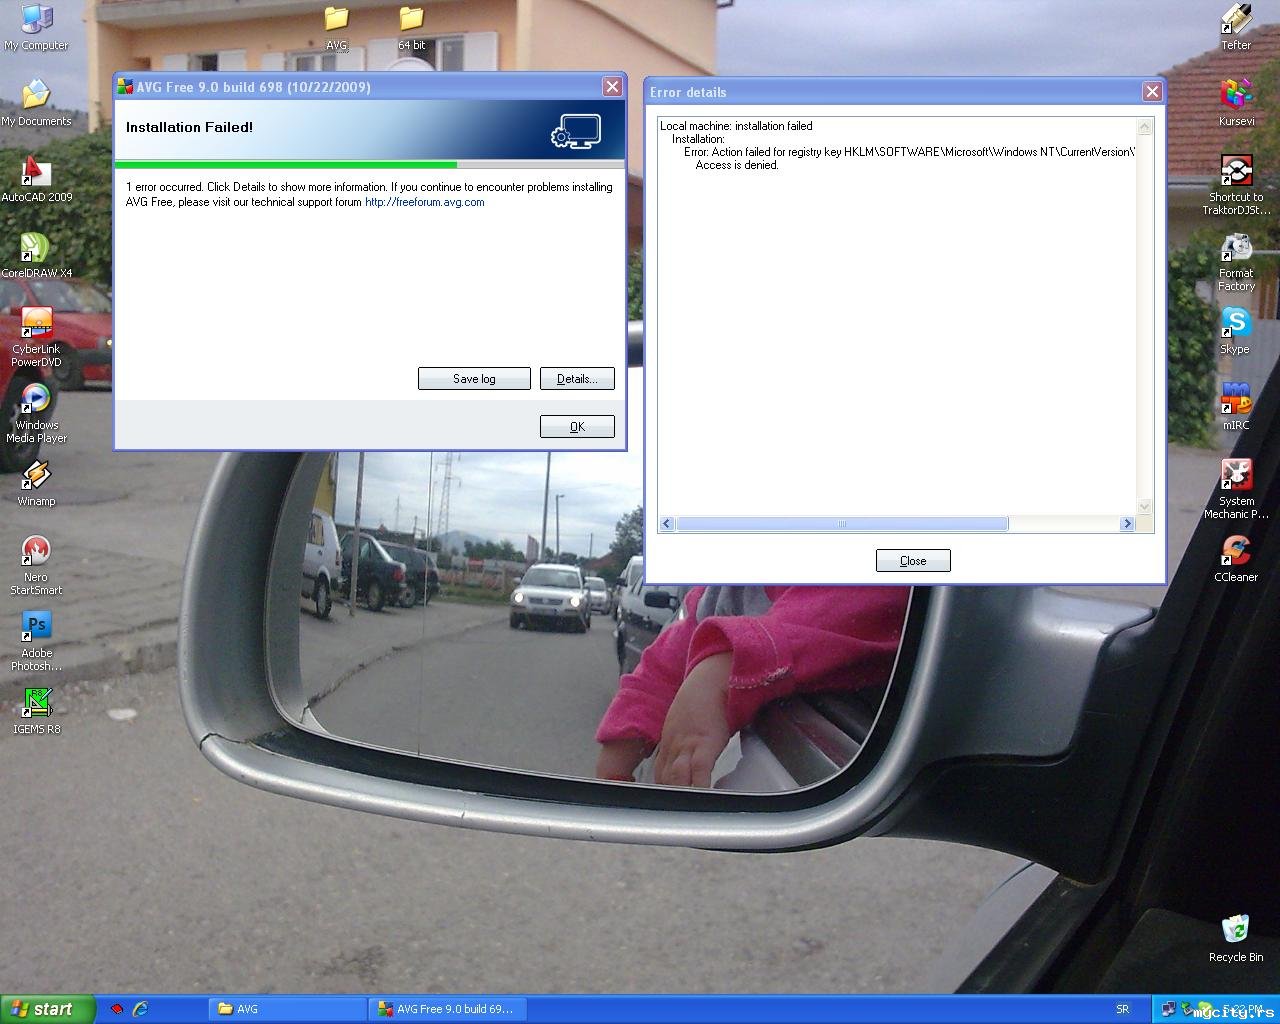Click the up scroll arrow in Error details
This screenshot has height=1024, width=1280.
click(1145, 127)
